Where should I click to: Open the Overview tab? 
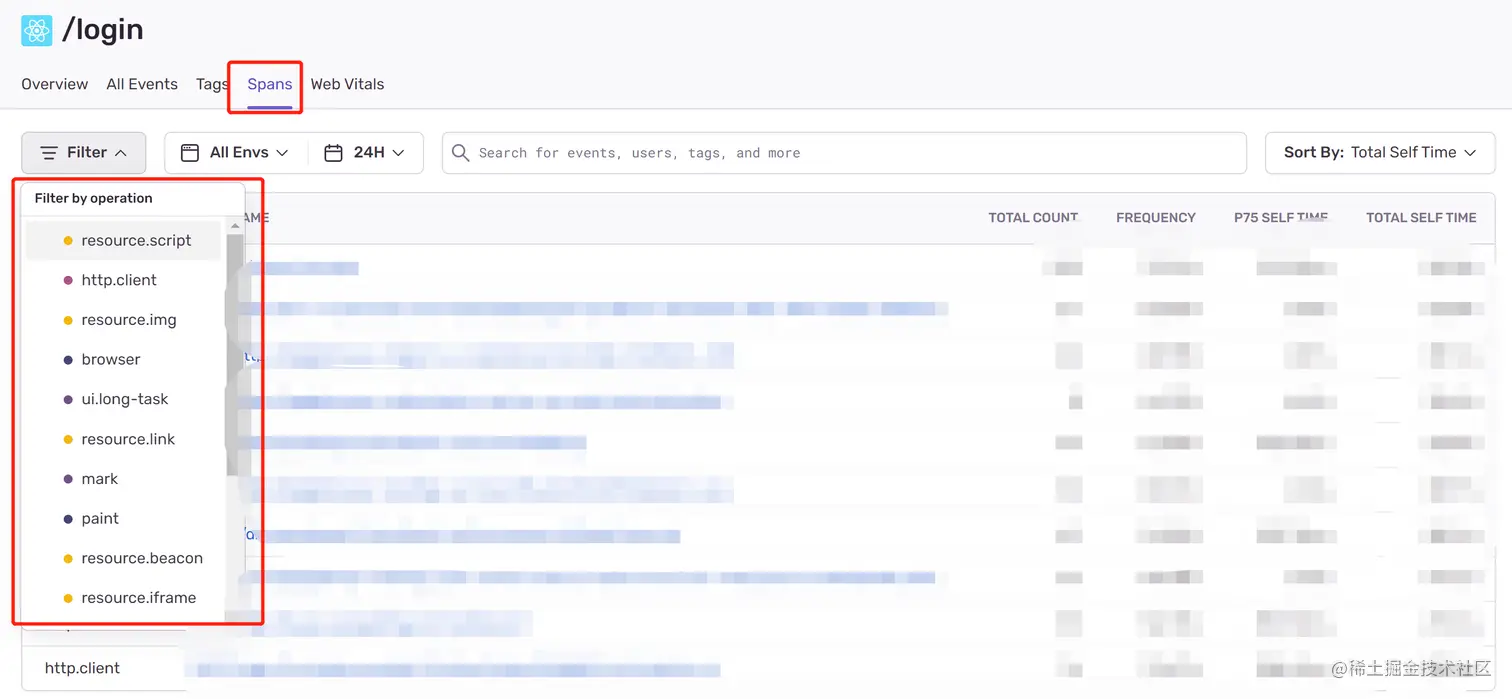(55, 84)
